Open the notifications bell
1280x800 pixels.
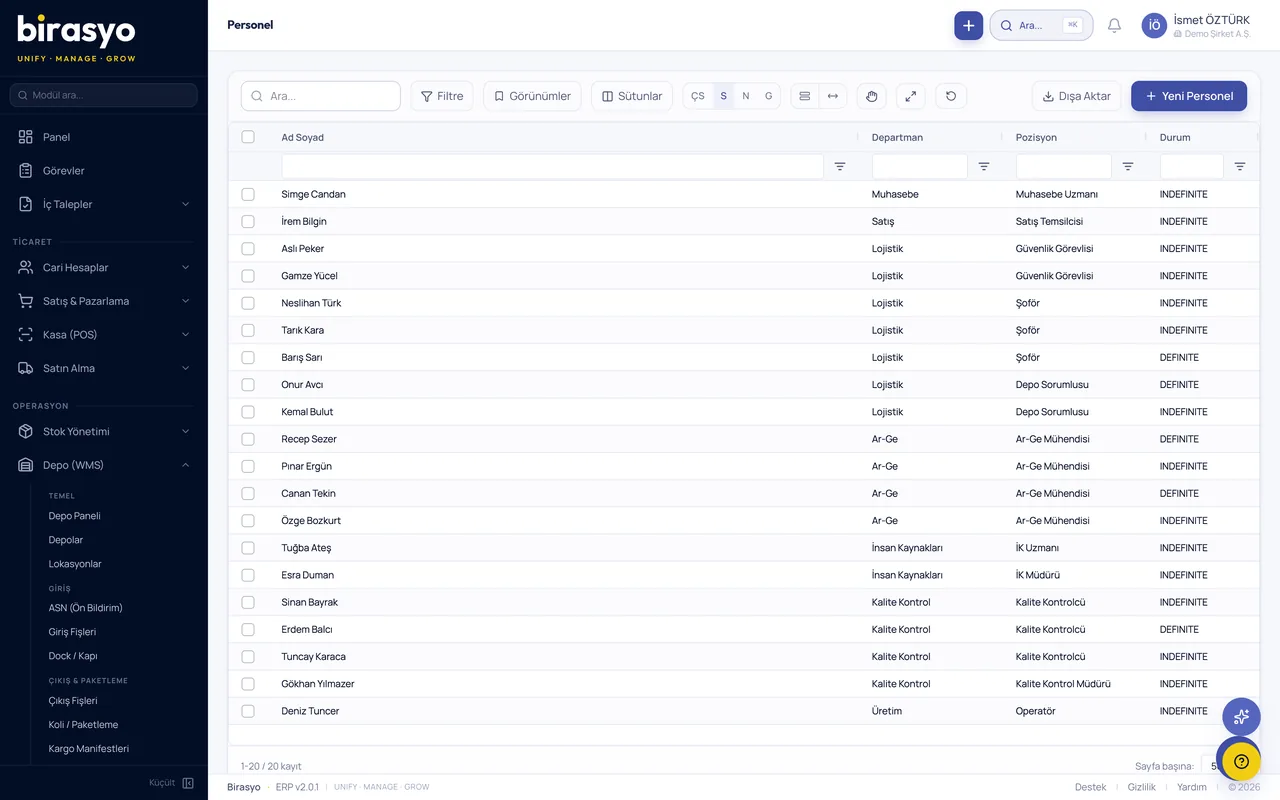pos(1114,25)
